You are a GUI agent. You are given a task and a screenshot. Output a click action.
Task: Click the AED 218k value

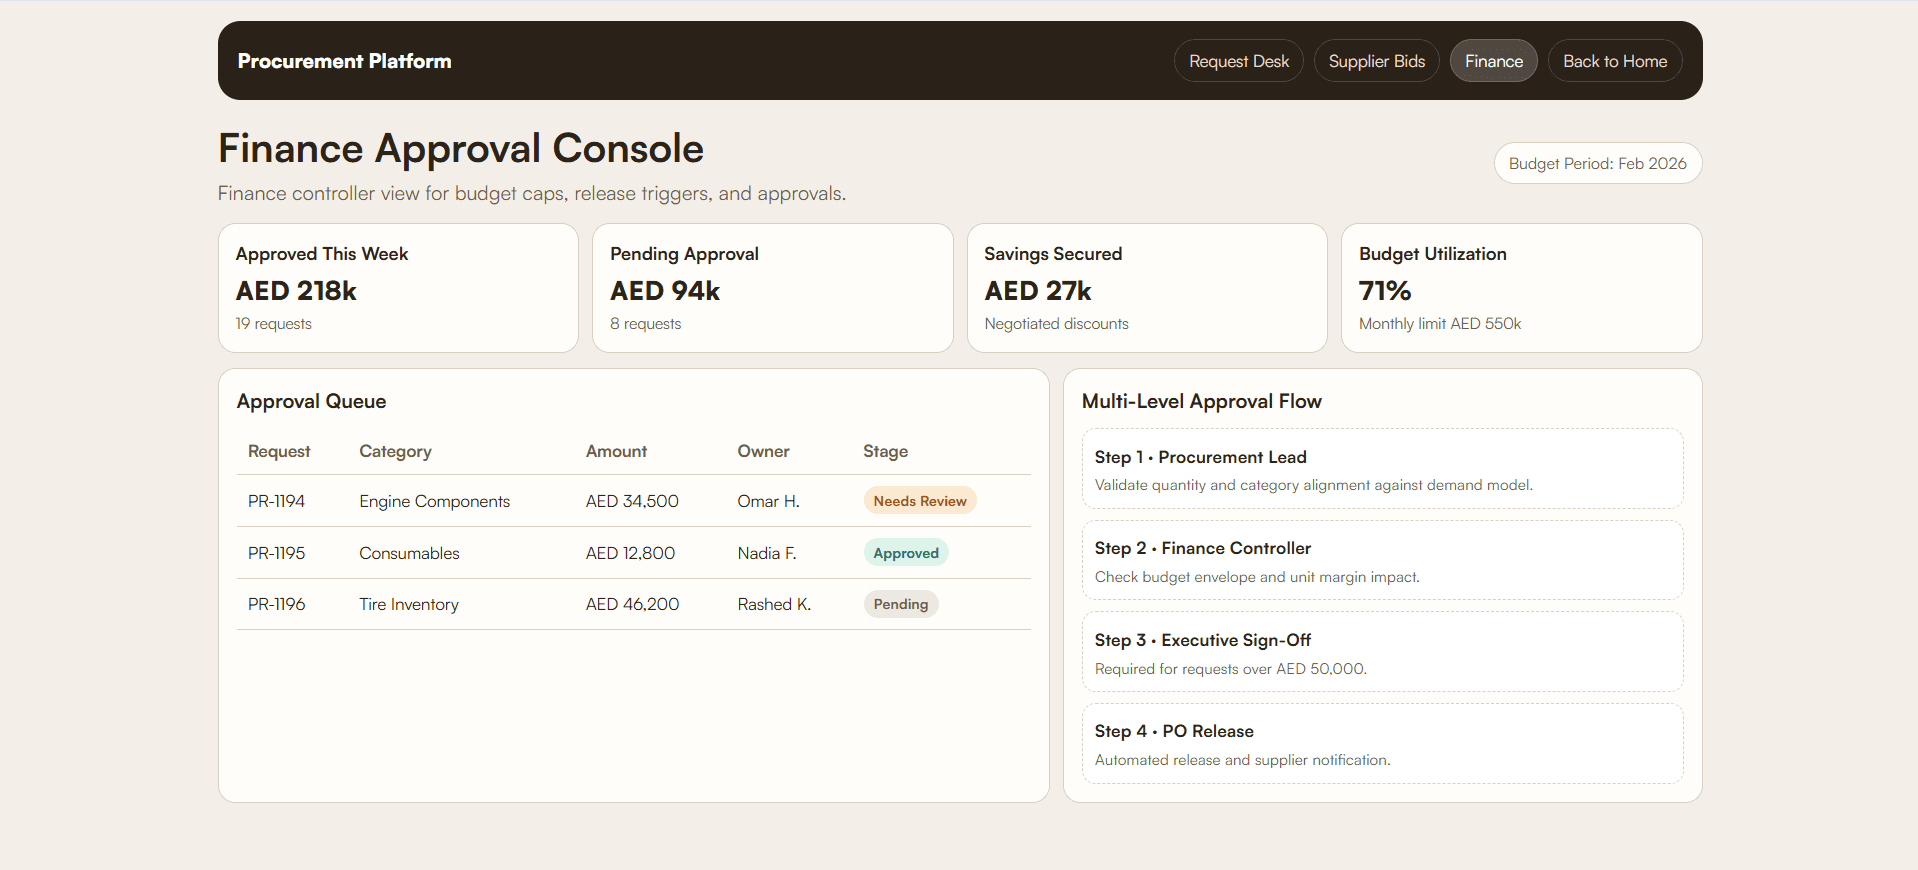(x=296, y=291)
